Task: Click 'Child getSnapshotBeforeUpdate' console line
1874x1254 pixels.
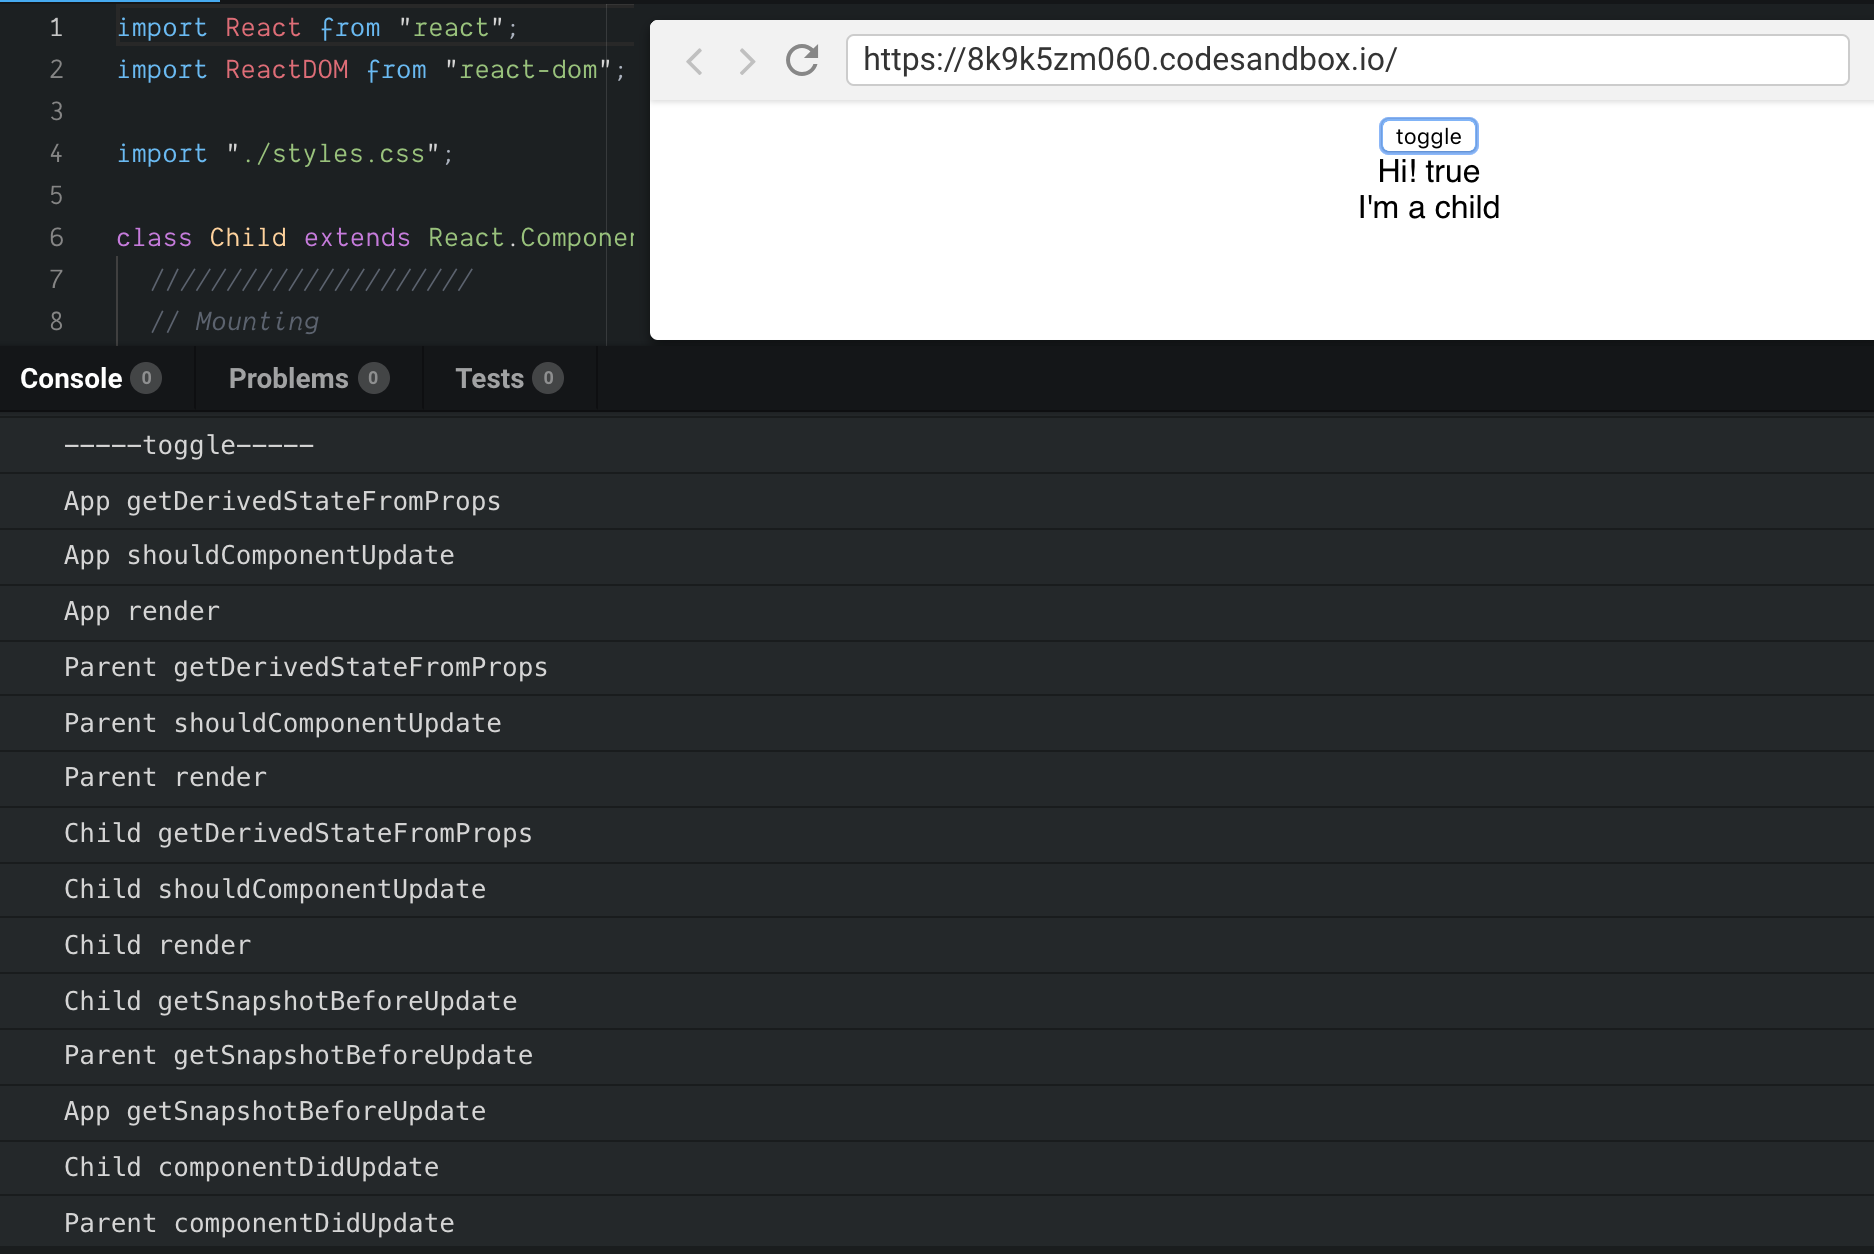Action: [290, 1000]
